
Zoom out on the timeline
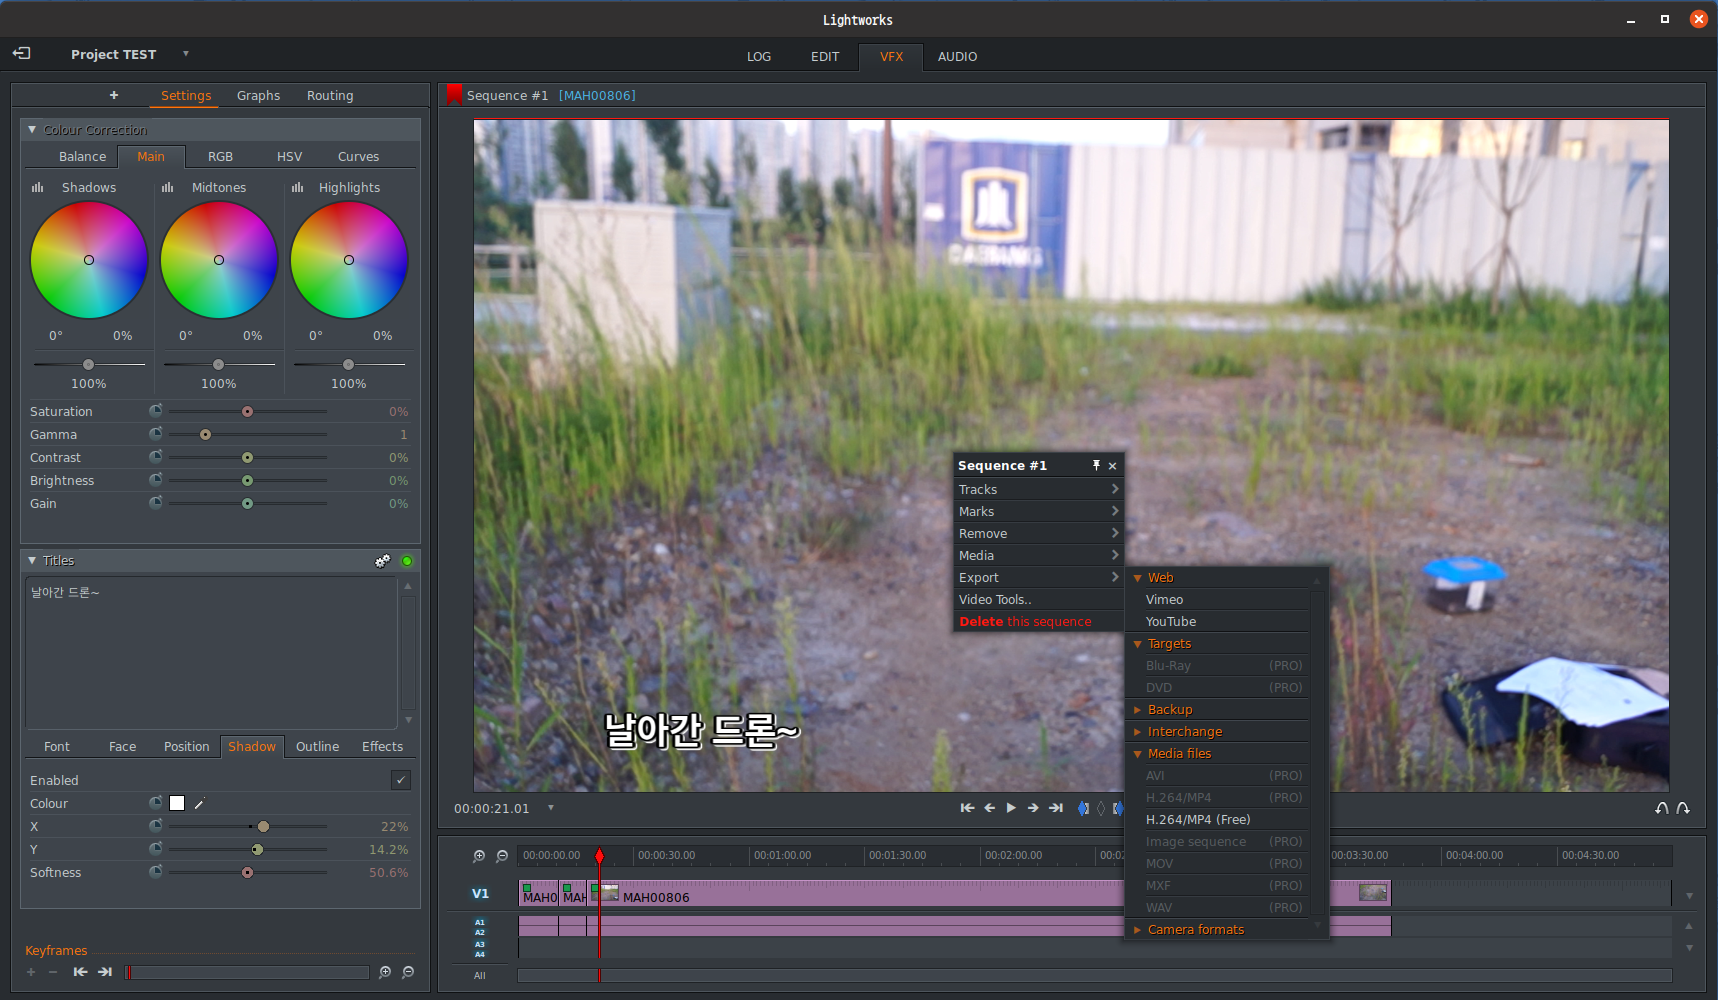click(502, 856)
